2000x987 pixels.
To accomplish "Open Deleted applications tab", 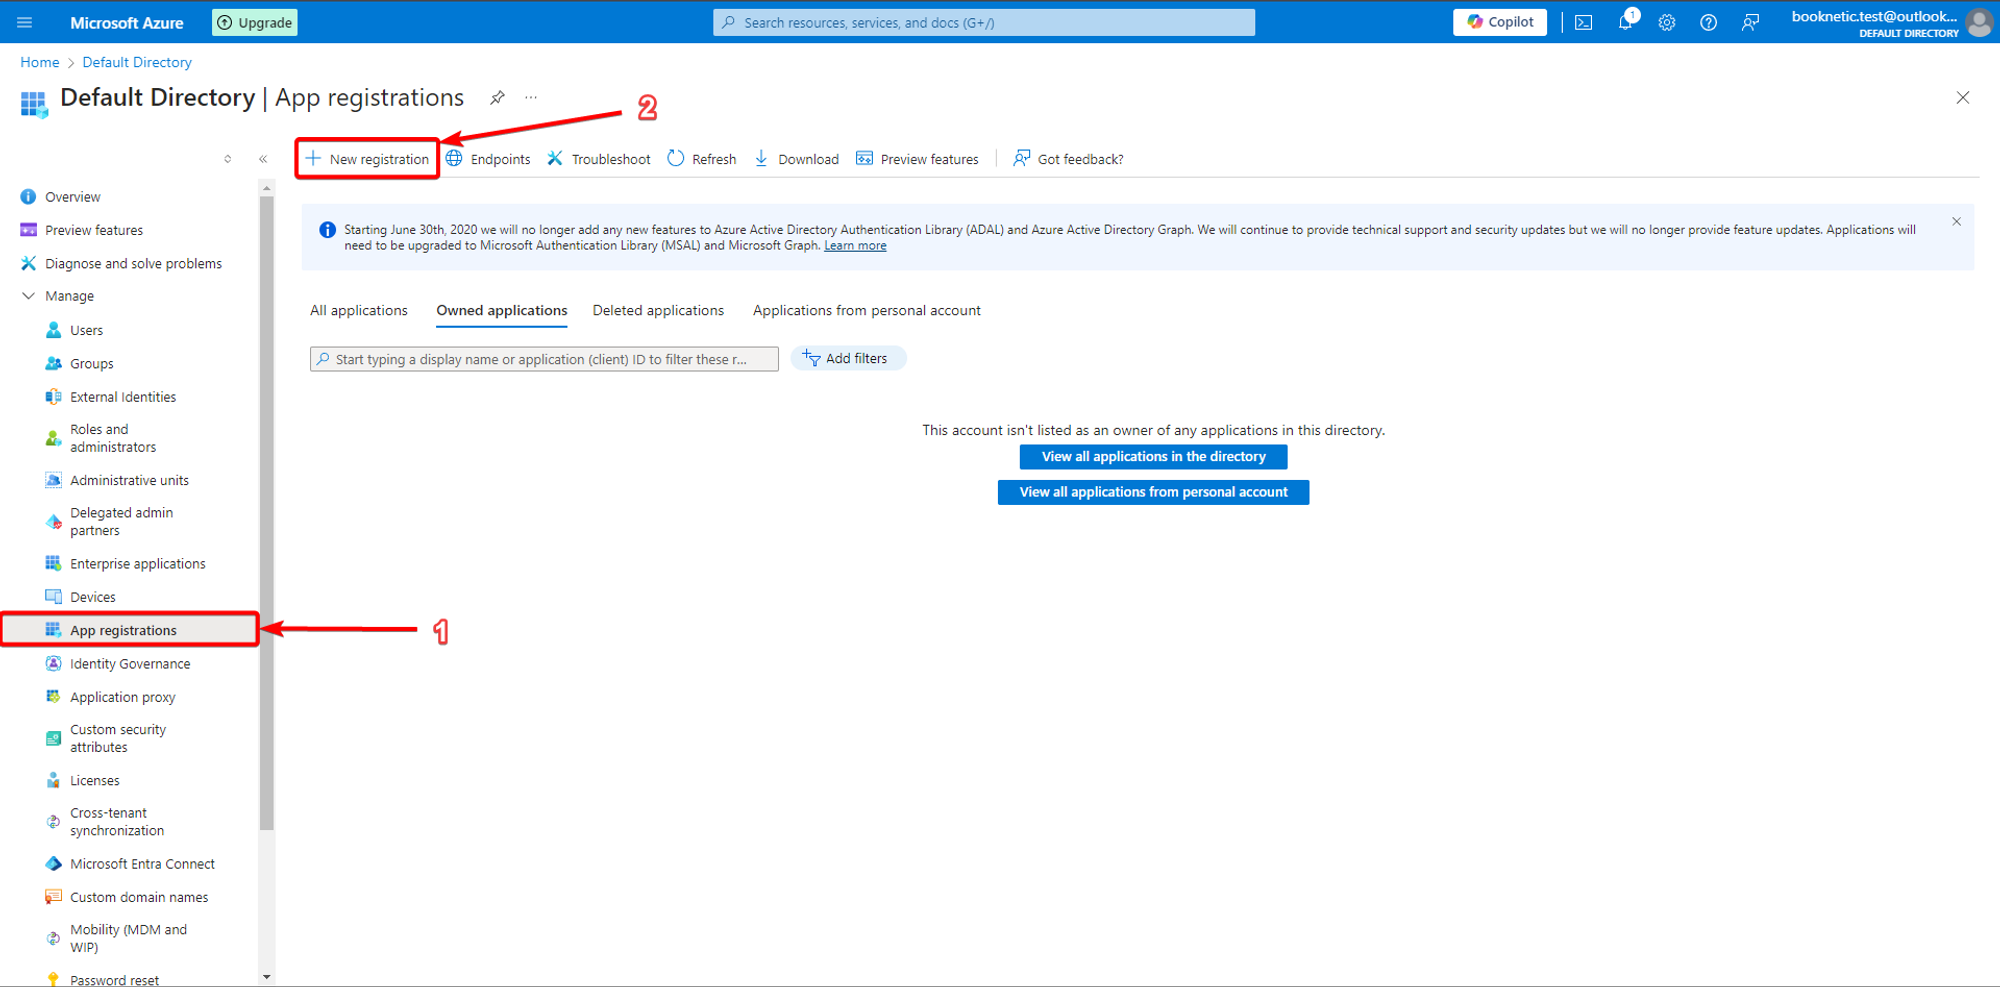I will [658, 311].
